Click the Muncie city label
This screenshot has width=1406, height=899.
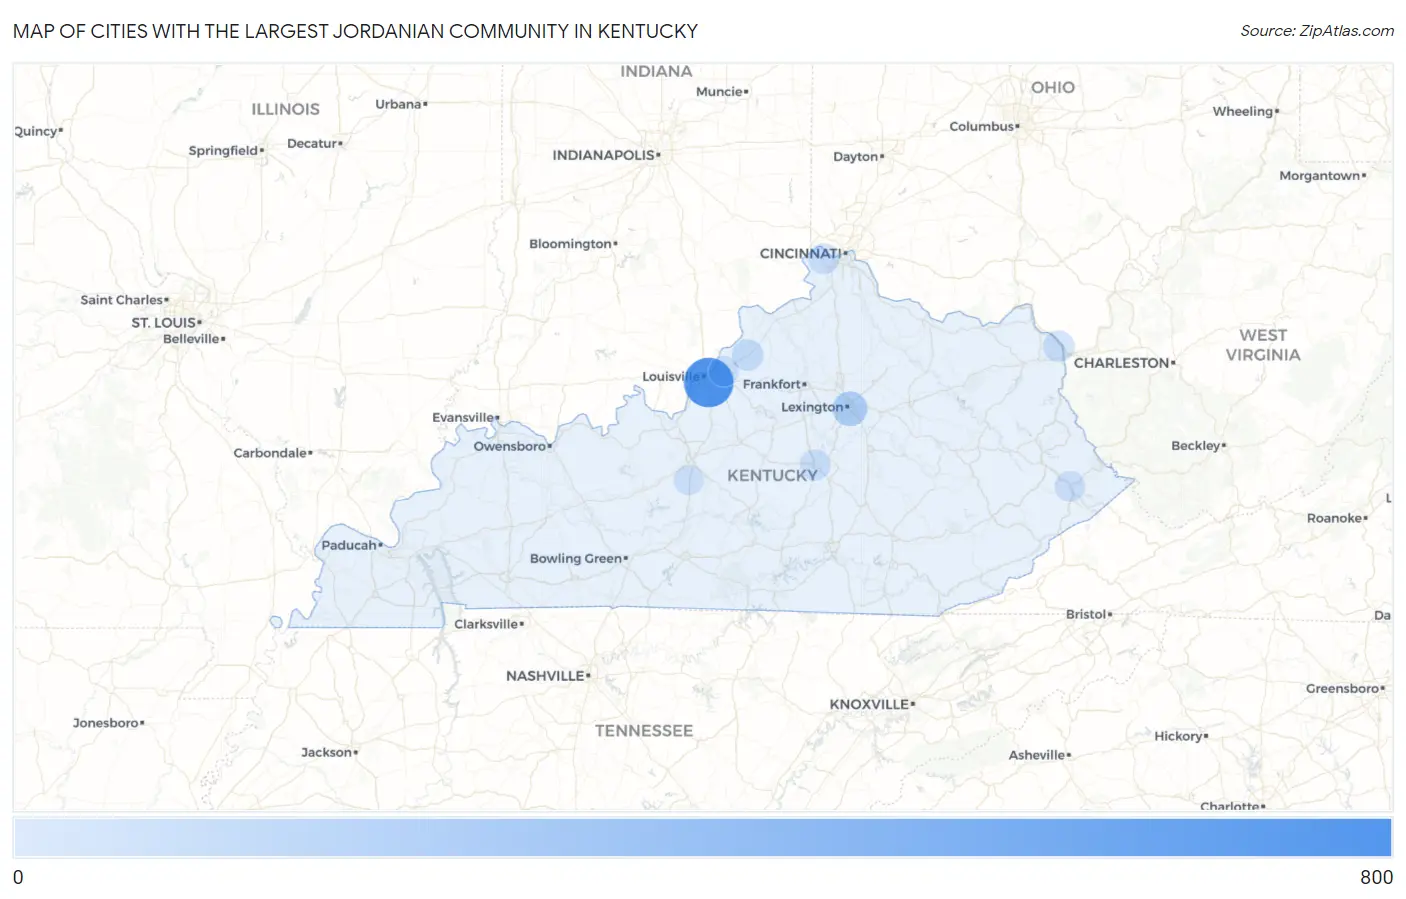pos(721,92)
